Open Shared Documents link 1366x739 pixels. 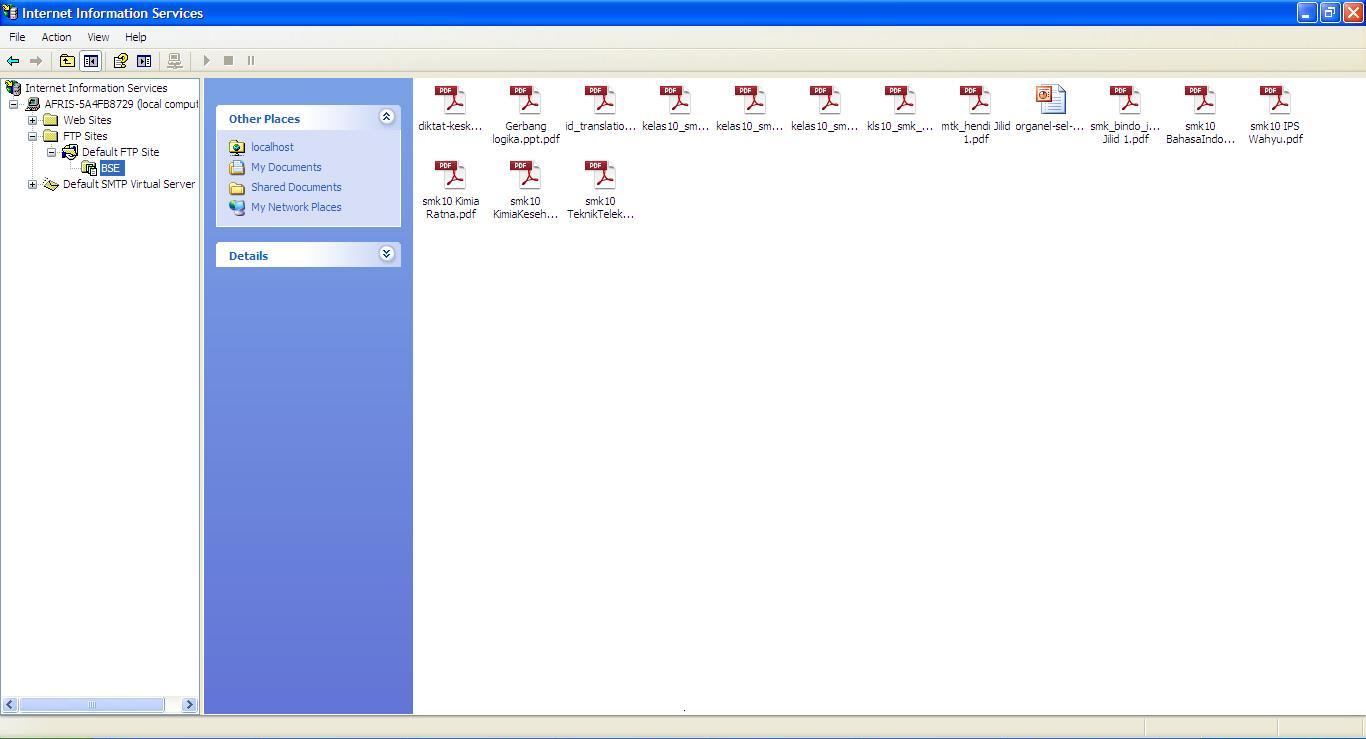pyautogui.click(x=296, y=187)
